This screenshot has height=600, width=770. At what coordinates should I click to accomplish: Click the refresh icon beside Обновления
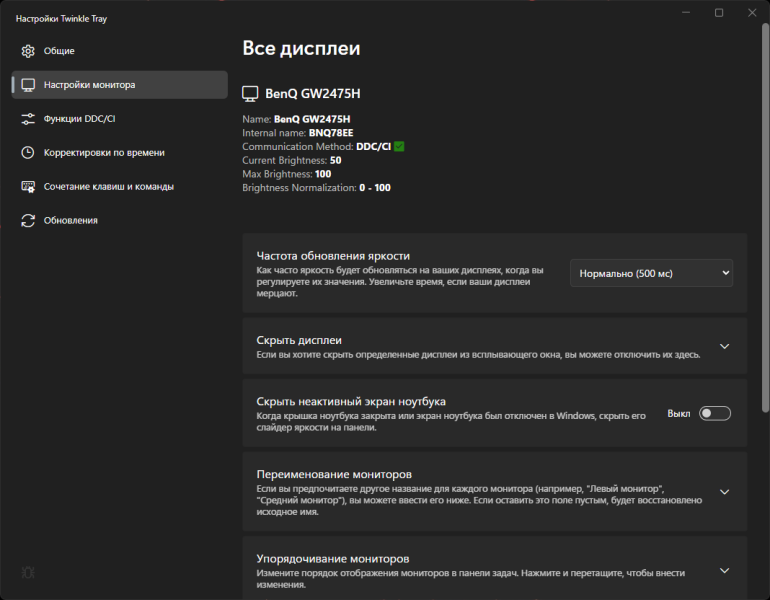[28, 220]
